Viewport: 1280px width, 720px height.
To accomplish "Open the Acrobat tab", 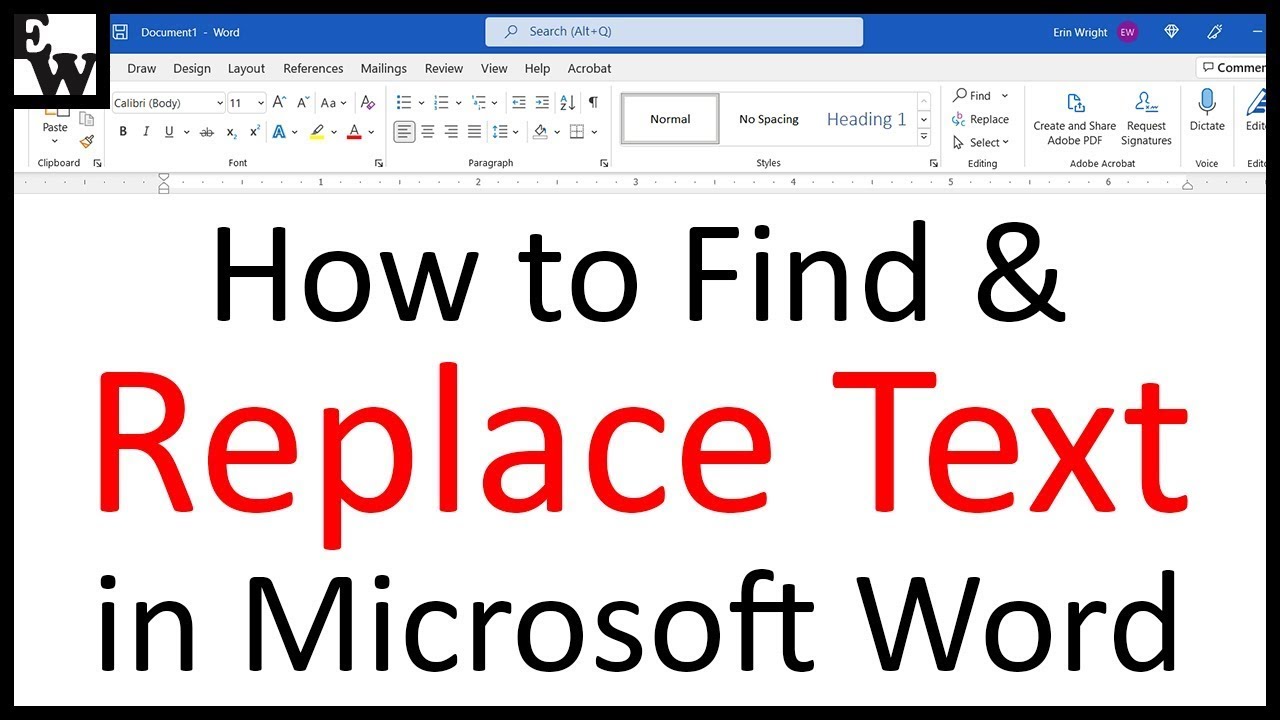I will pos(589,68).
